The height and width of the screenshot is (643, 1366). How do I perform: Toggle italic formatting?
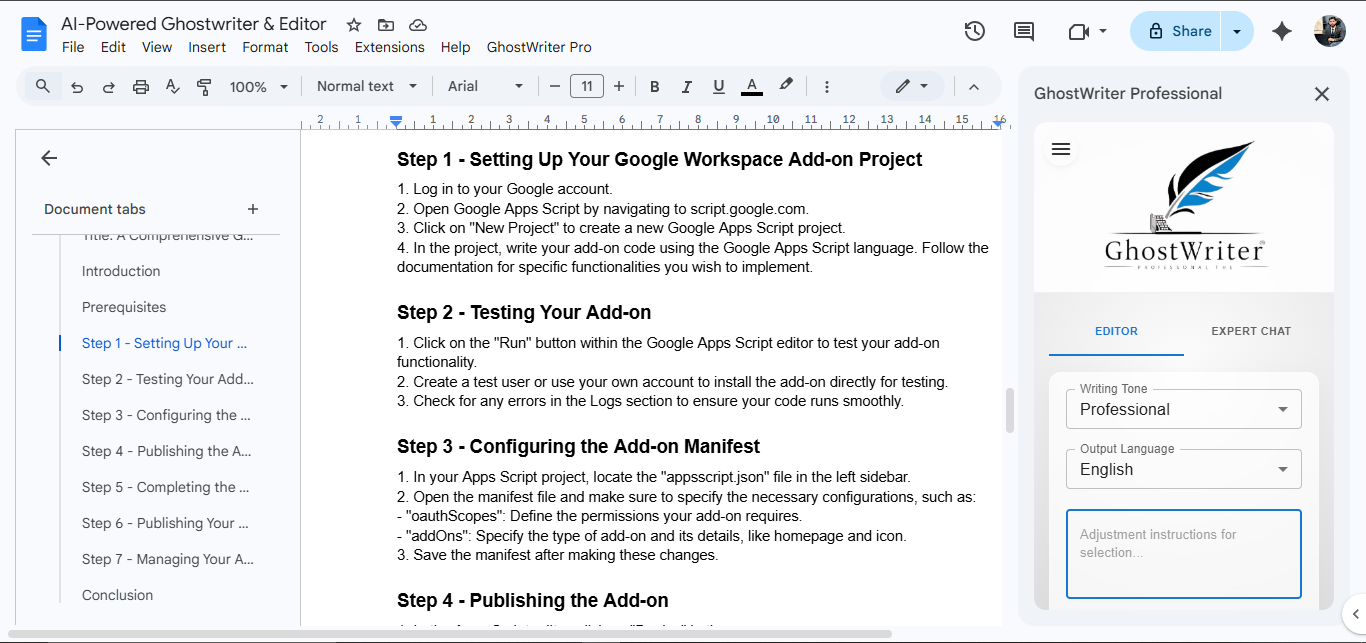[x=686, y=86]
